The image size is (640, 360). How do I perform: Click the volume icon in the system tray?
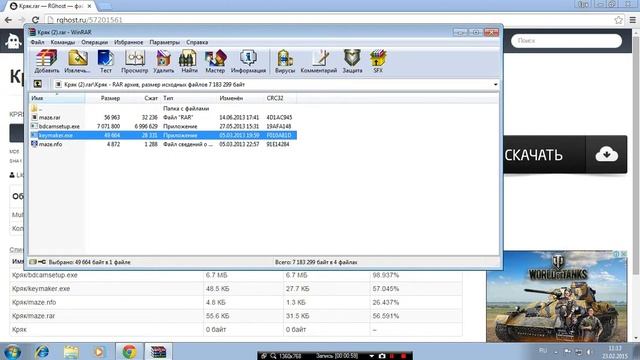click(590, 352)
